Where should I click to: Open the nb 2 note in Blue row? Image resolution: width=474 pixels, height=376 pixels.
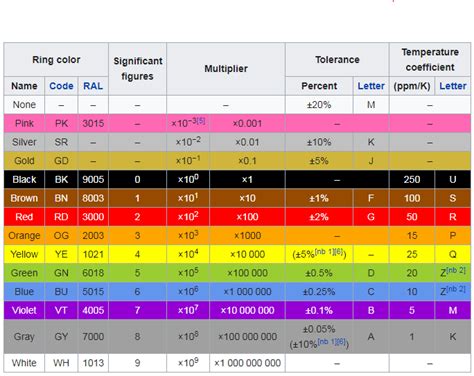click(x=456, y=289)
